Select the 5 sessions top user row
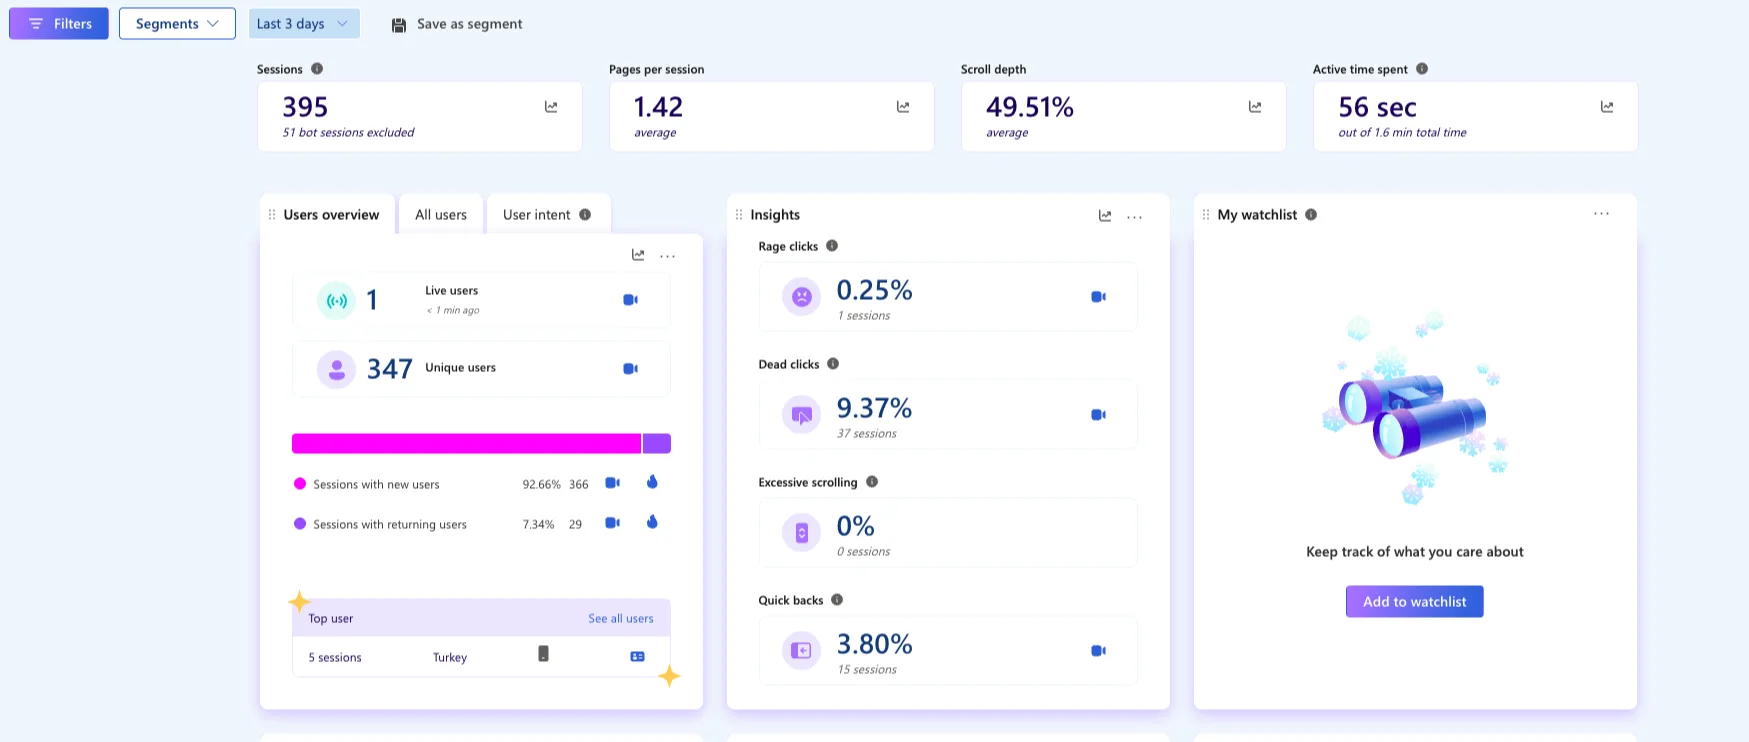 point(481,657)
